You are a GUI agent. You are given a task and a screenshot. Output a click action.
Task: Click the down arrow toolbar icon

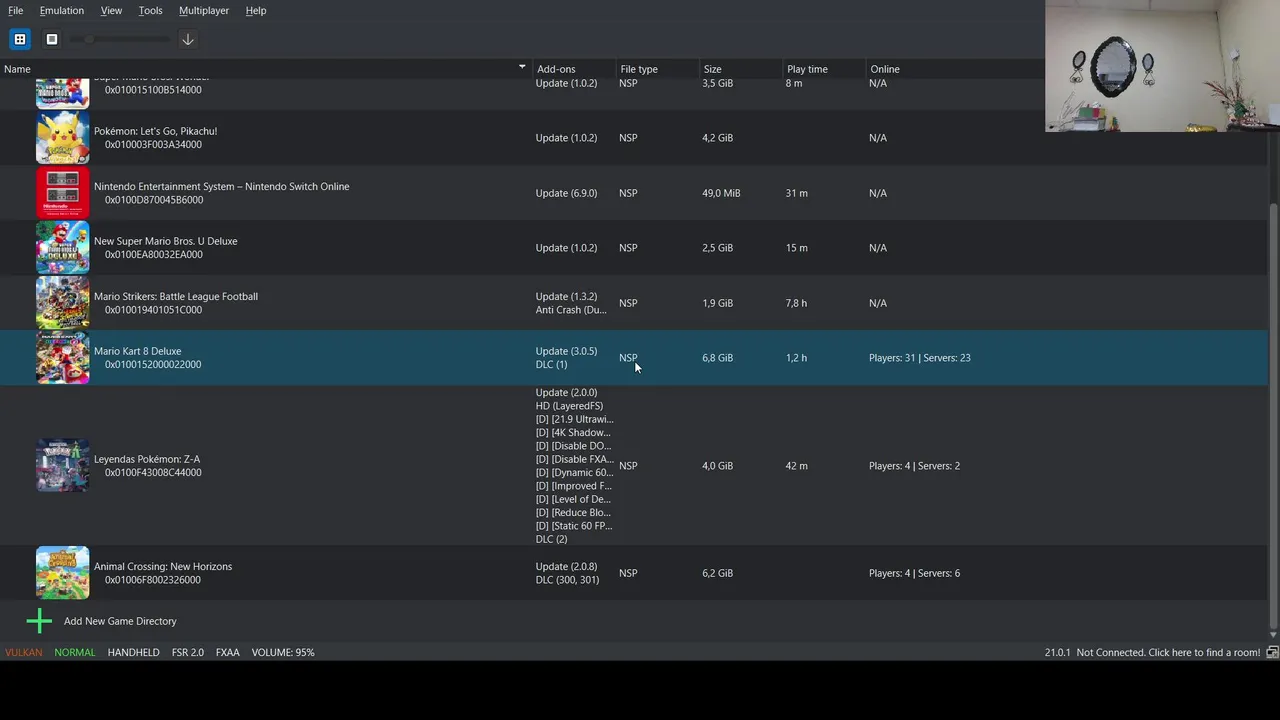pyautogui.click(x=187, y=39)
